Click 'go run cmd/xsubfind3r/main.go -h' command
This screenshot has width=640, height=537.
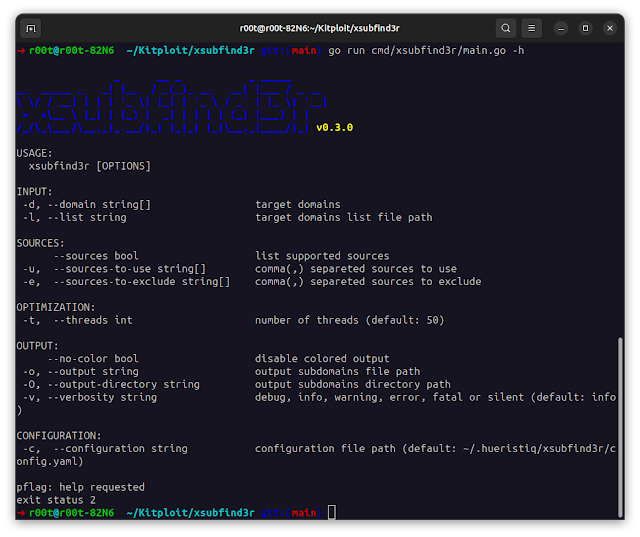427,51
